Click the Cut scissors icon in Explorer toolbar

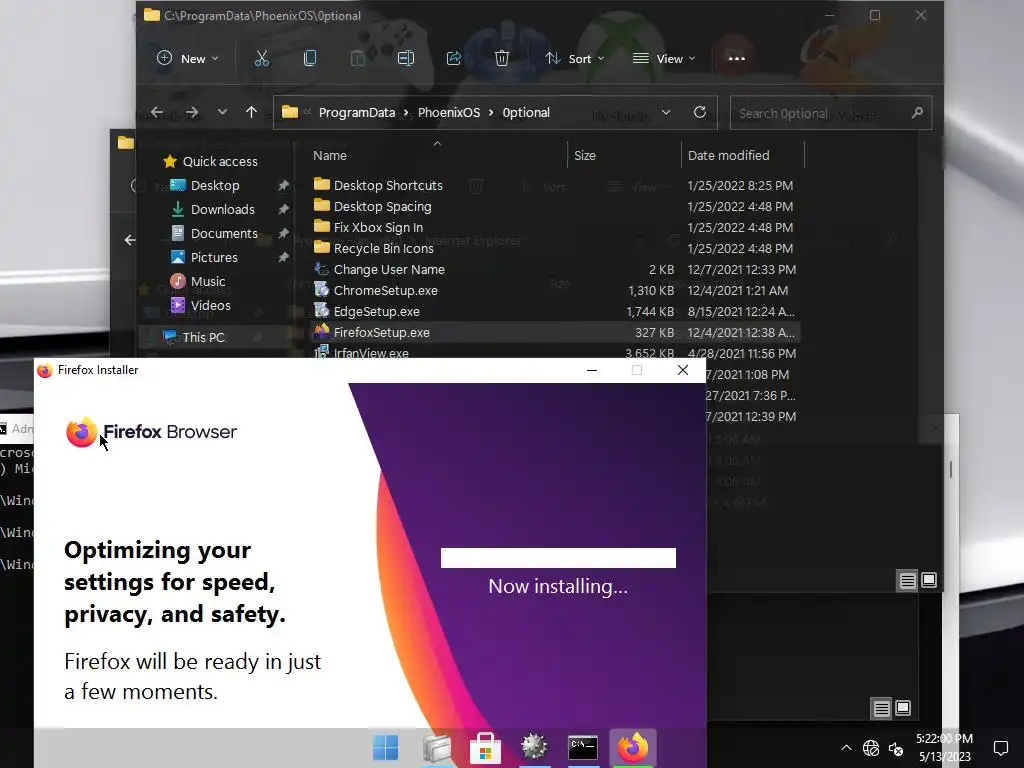click(x=261, y=59)
